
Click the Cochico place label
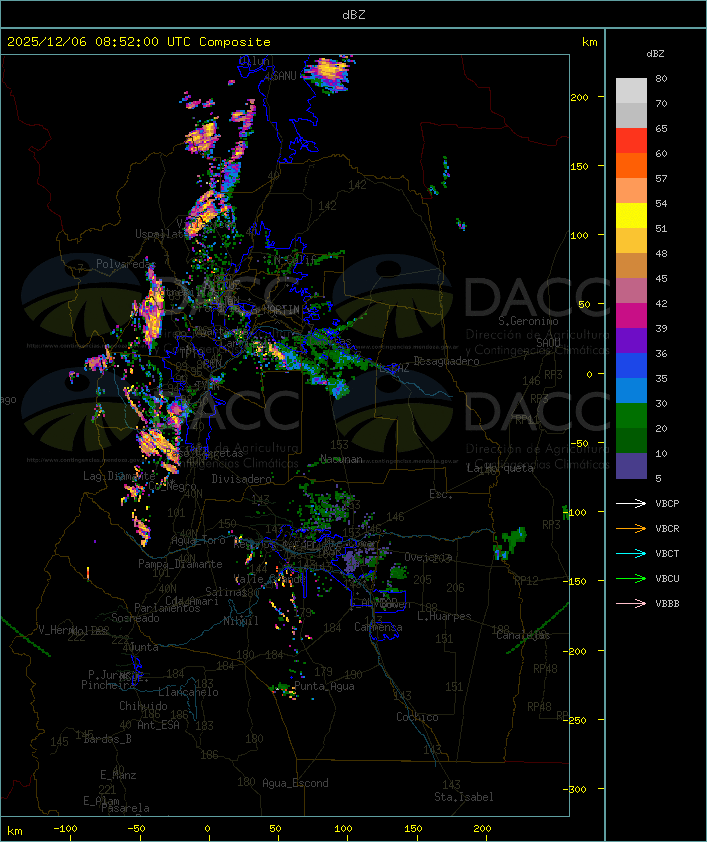pyautogui.click(x=417, y=717)
